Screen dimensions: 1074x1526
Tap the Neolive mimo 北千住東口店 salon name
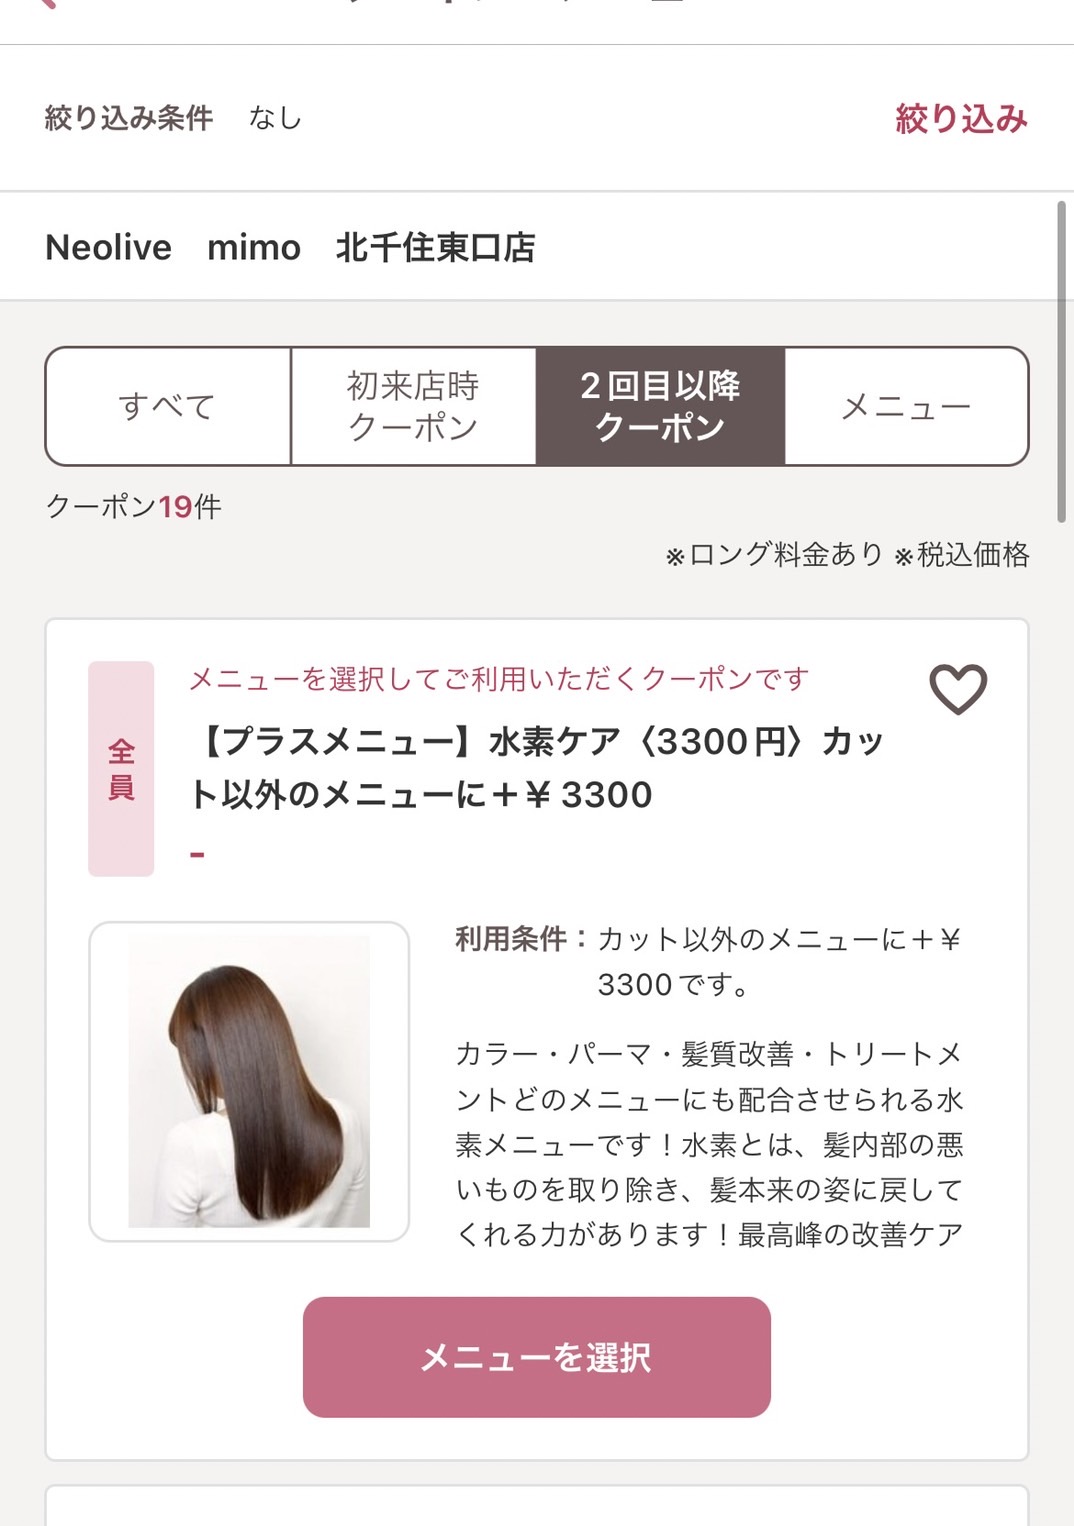point(290,247)
